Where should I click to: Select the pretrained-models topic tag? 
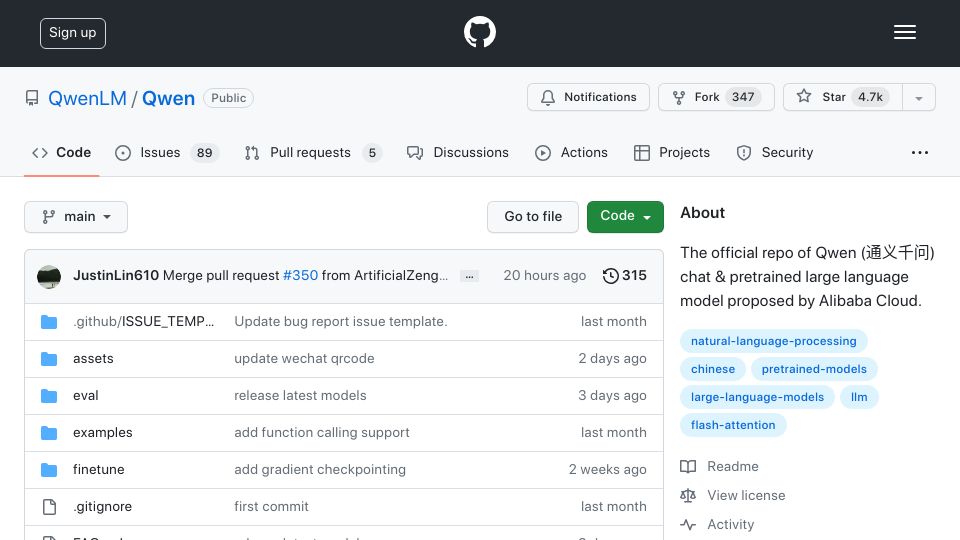coord(814,369)
